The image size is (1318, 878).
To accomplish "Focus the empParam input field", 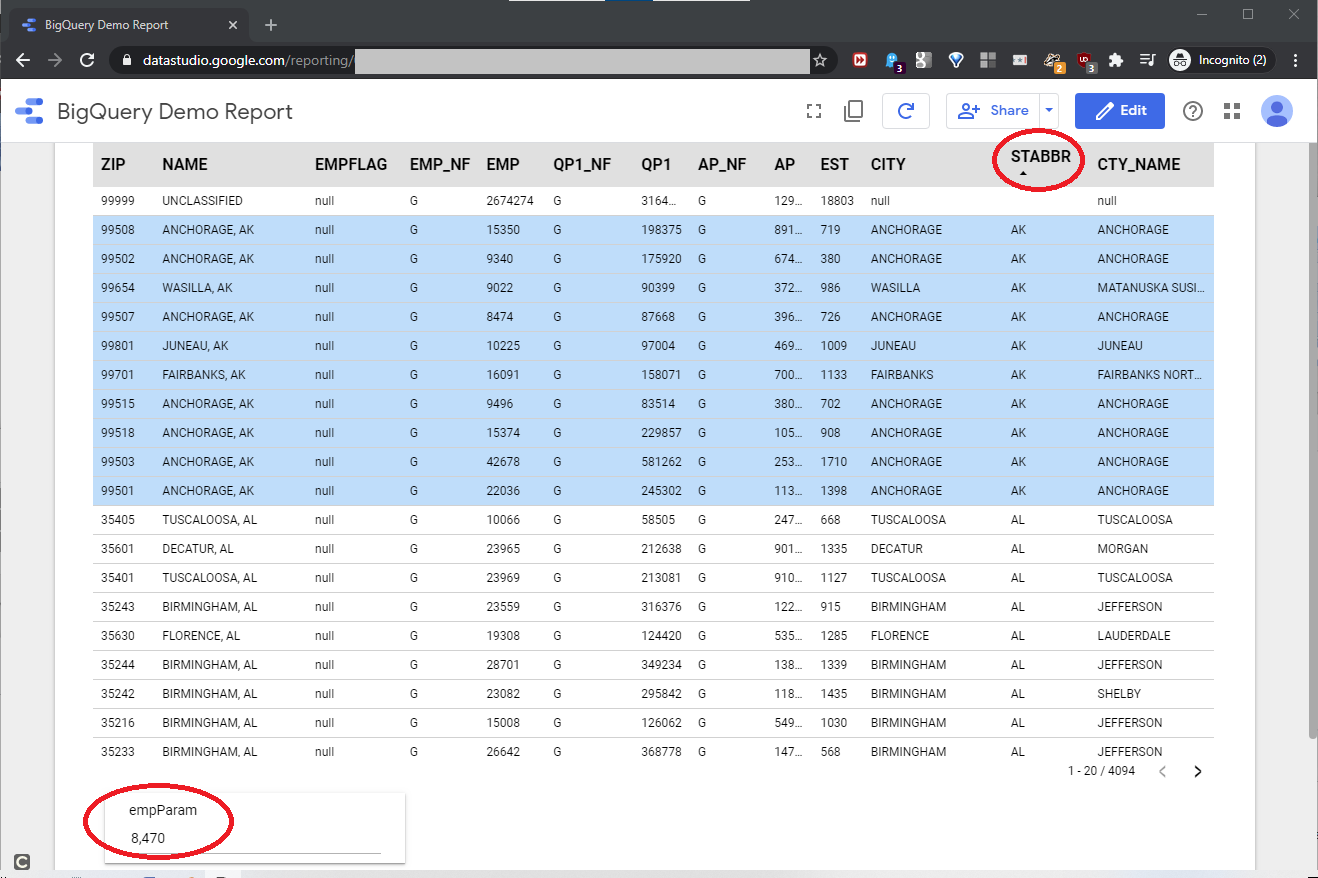I will tap(255, 839).
